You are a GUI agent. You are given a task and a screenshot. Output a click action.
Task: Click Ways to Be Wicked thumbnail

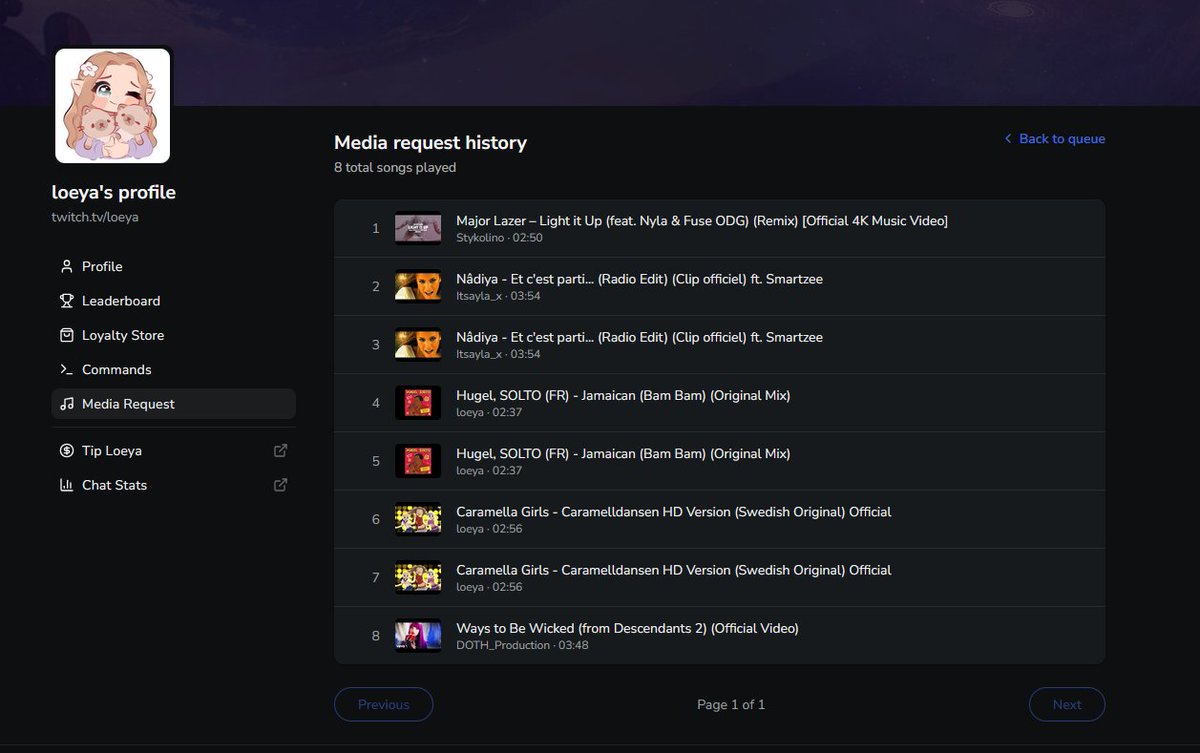click(x=418, y=635)
